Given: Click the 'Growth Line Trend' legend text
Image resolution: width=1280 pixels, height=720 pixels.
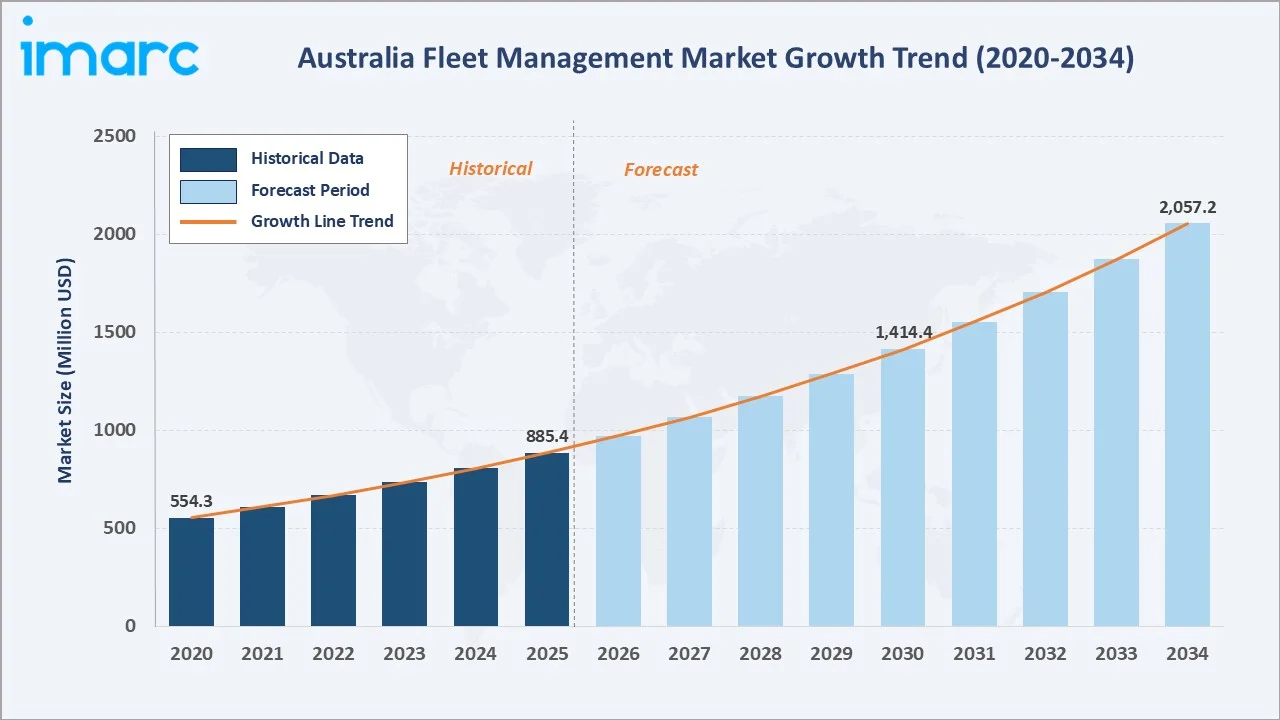Looking at the screenshot, I should tap(322, 221).
